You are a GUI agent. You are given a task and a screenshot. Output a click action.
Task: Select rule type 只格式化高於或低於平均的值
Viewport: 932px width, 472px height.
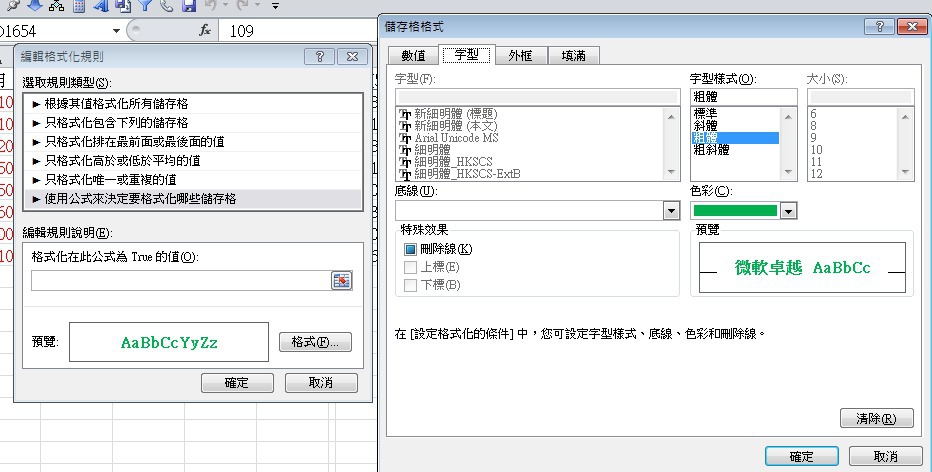[x=193, y=161]
